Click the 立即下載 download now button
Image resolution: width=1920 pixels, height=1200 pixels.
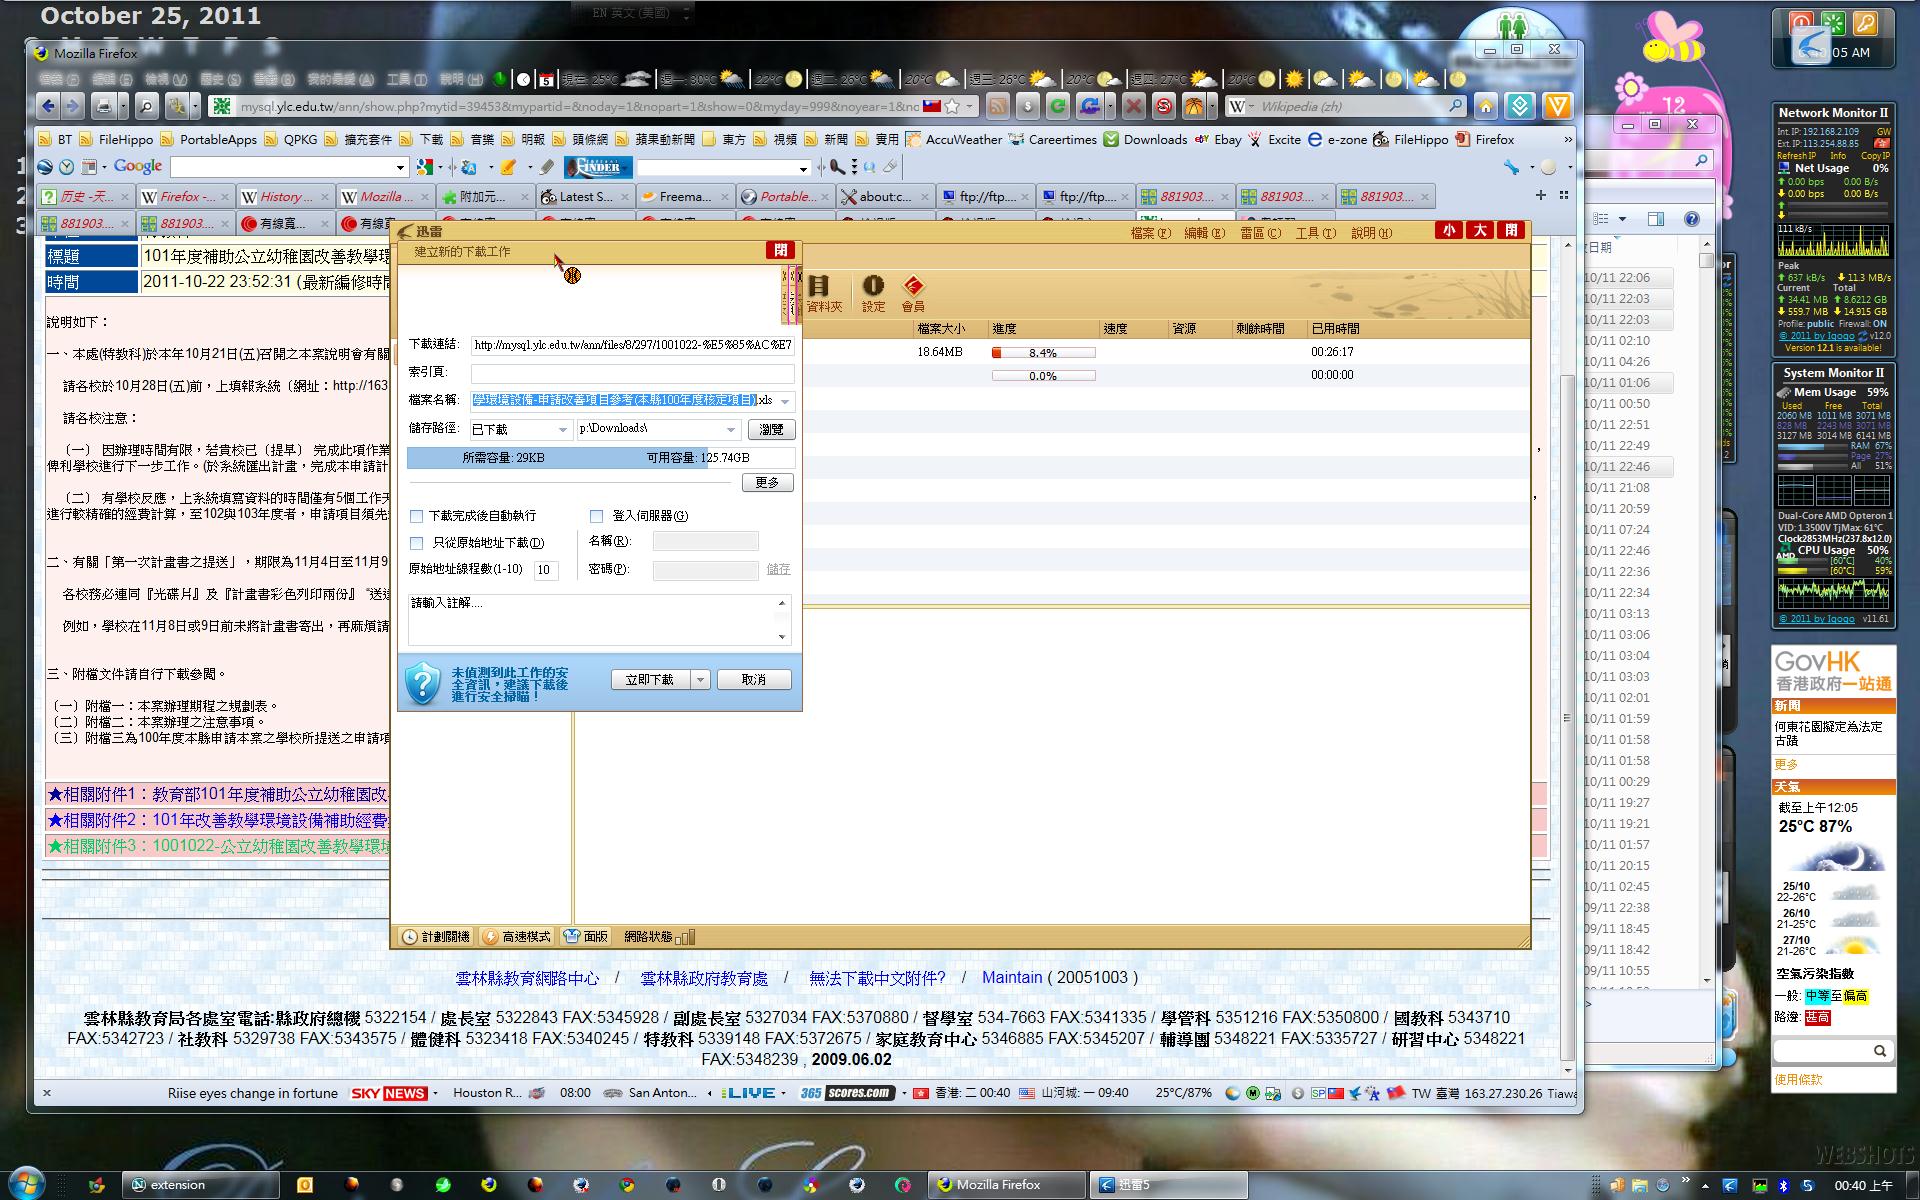click(650, 680)
